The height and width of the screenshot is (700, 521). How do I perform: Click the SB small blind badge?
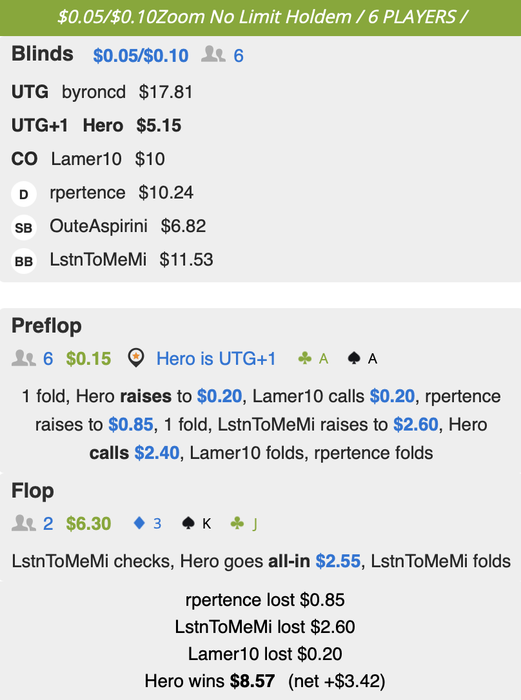click(x=24, y=228)
